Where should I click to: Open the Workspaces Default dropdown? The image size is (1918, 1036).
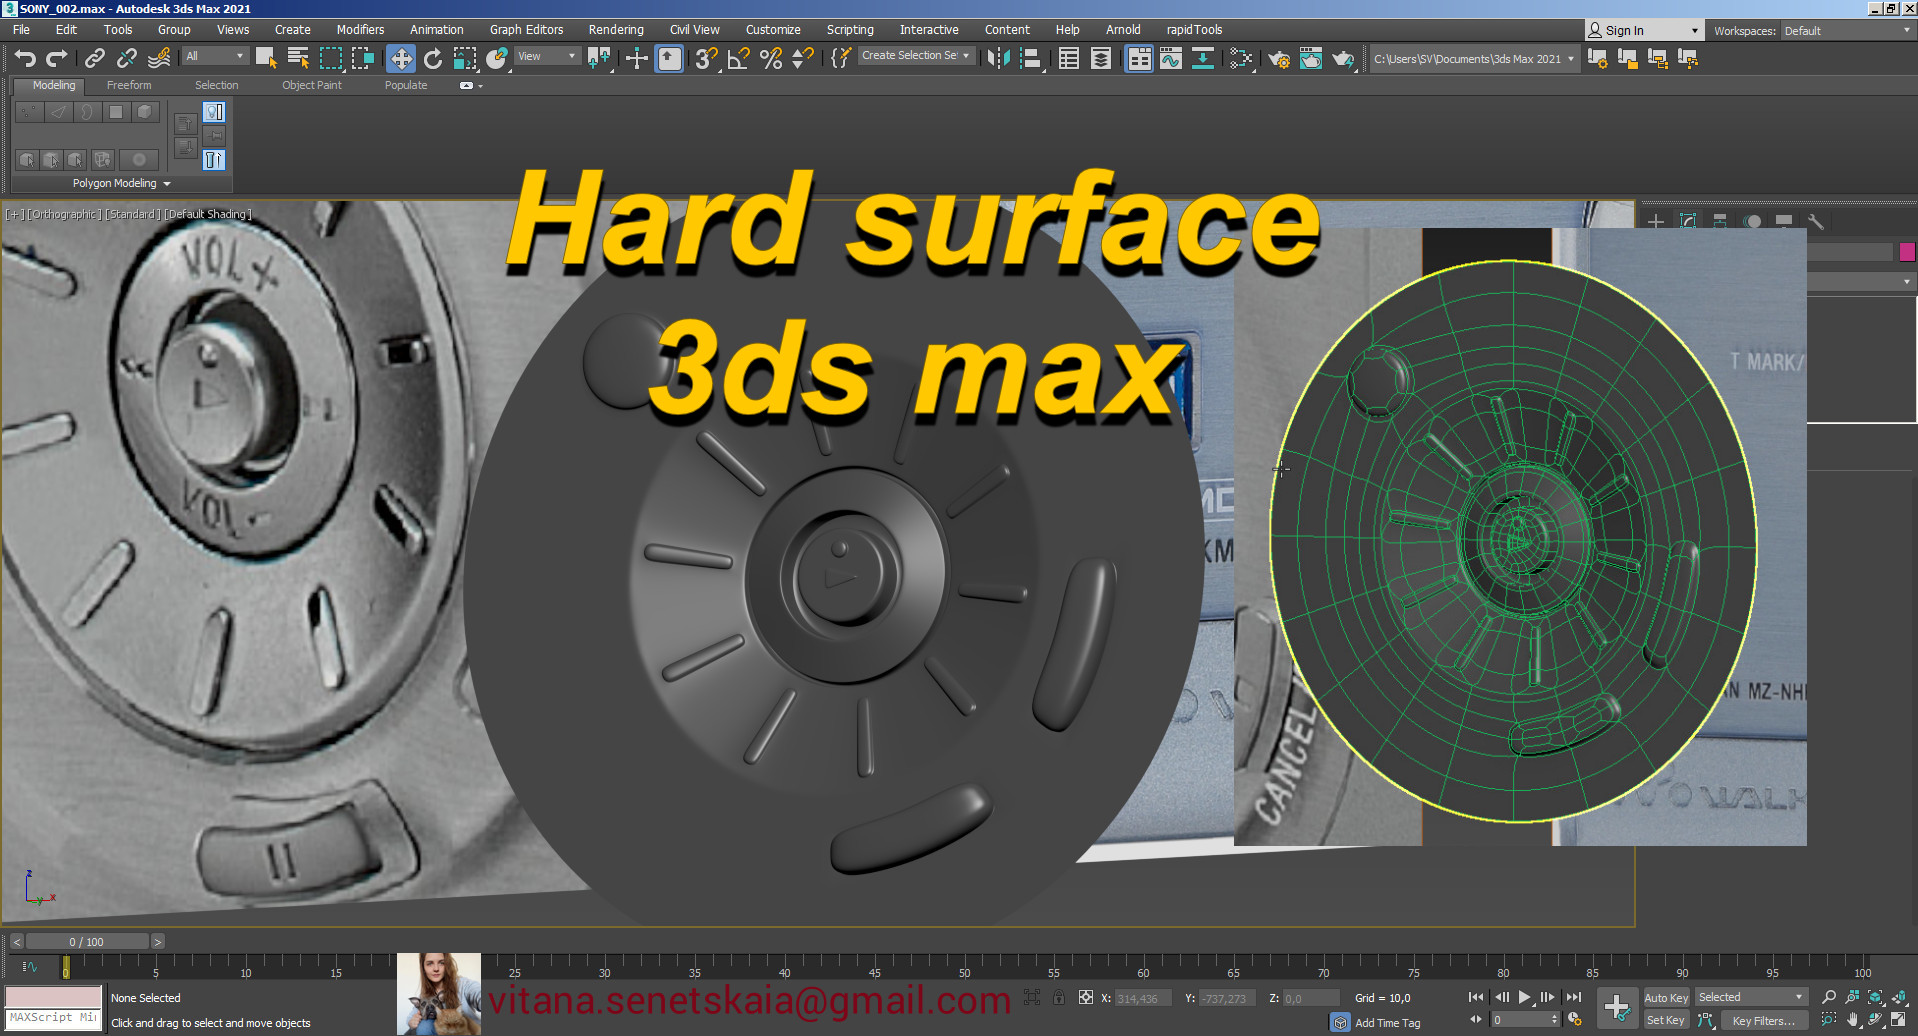click(1848, 31)
